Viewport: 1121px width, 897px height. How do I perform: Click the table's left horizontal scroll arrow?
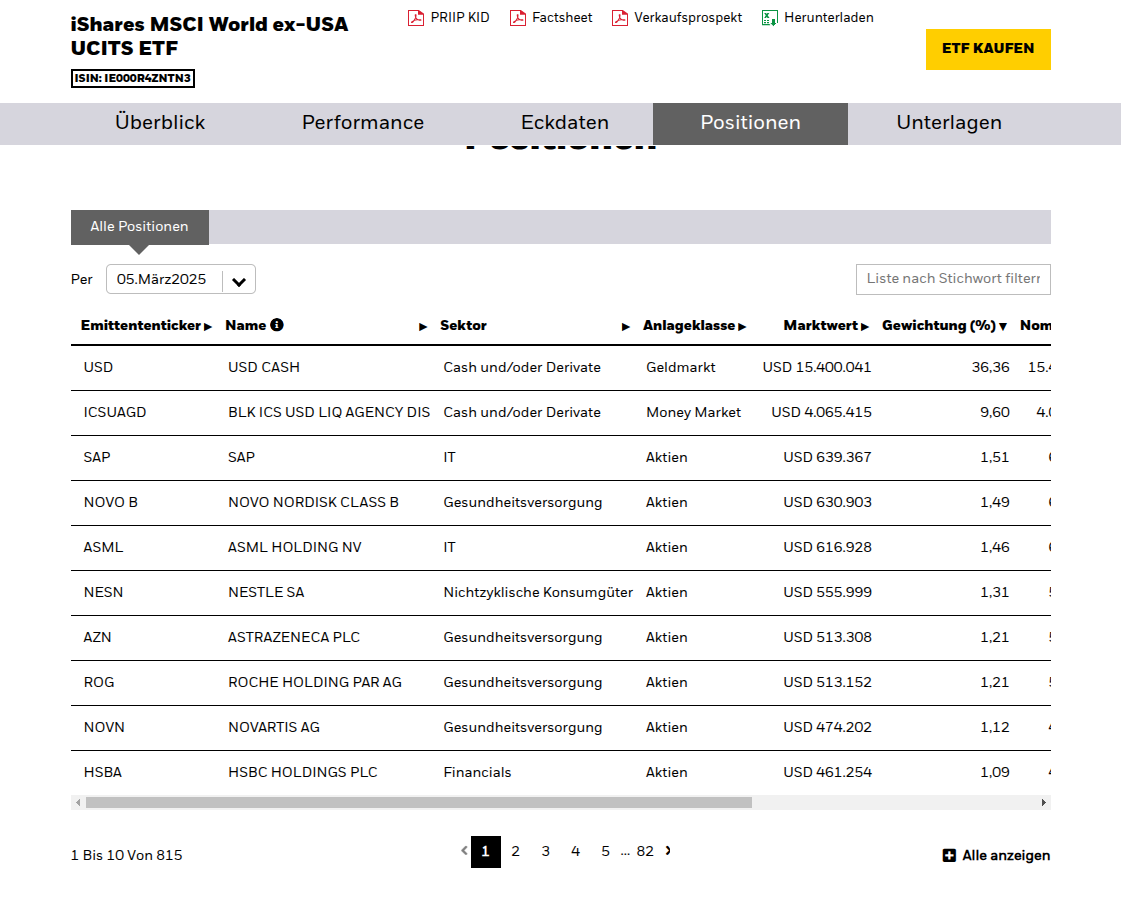point(78,803)
